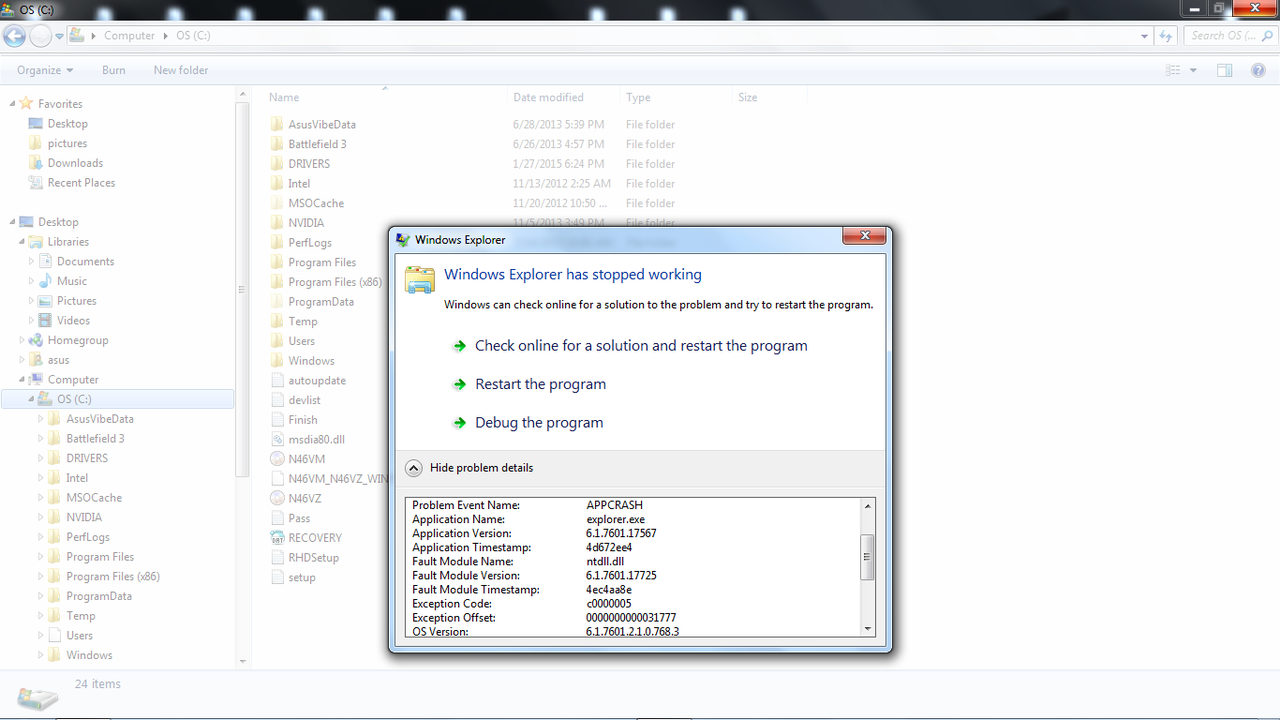Open the view options dropdown arrow
This screenshot has width=1280, height=720.
(x=1193, y=70)
